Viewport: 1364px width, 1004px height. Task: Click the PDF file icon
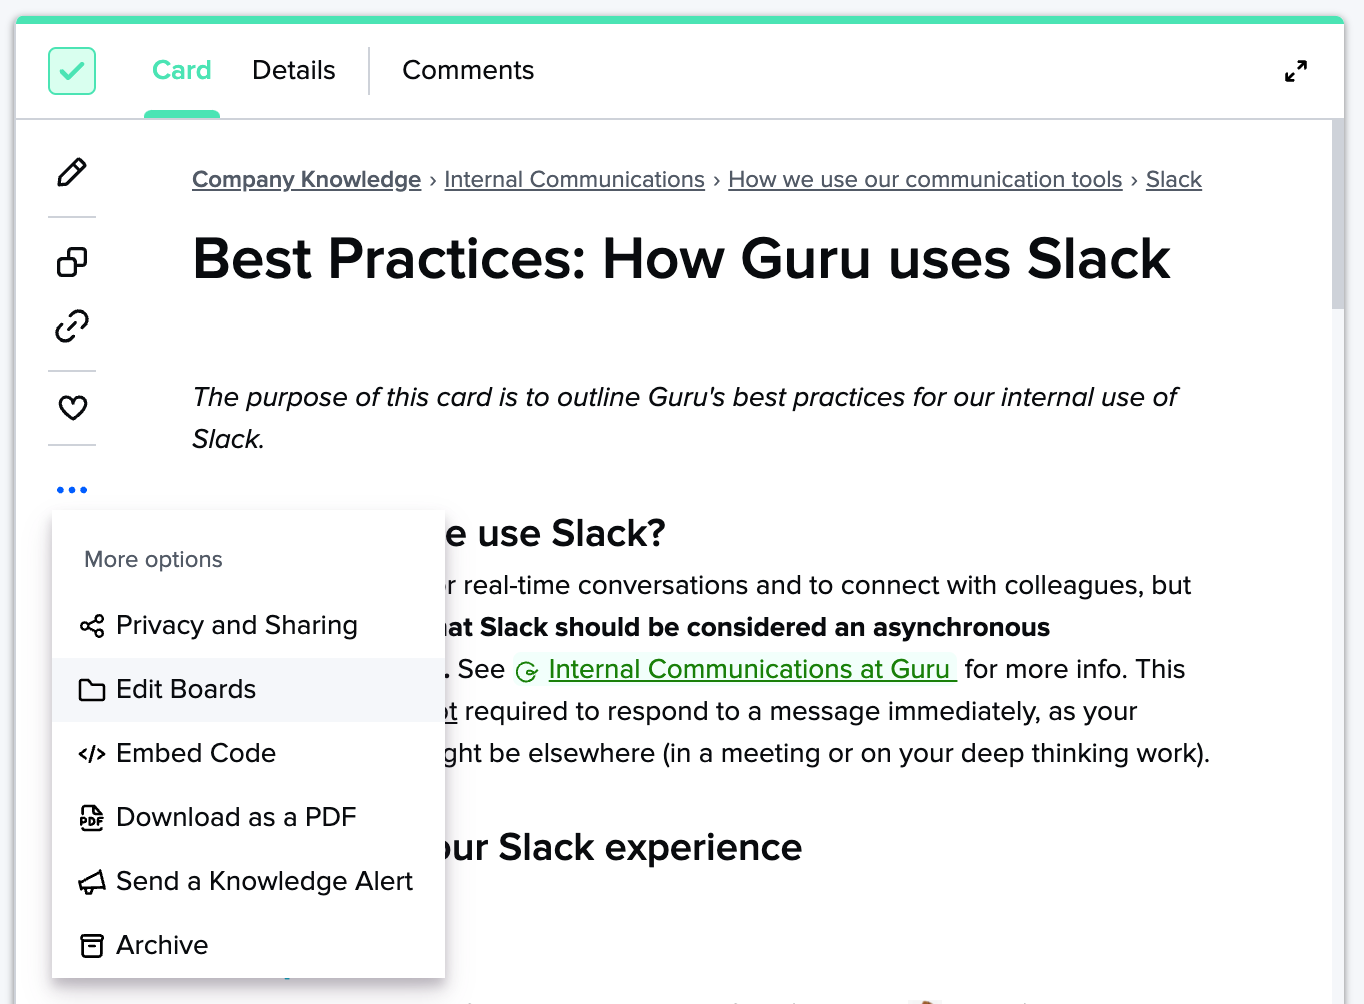pyautogui.click(x=92, y=818)
